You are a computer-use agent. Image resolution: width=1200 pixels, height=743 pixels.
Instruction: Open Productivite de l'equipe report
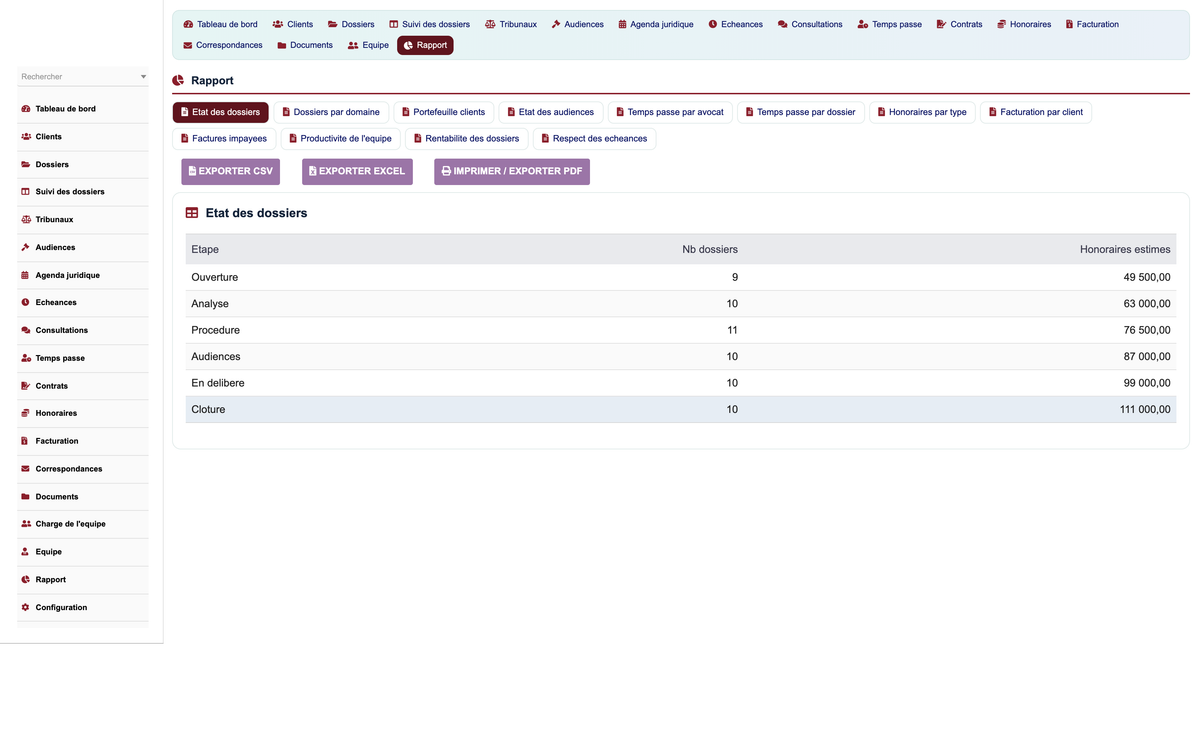(341, 139)
